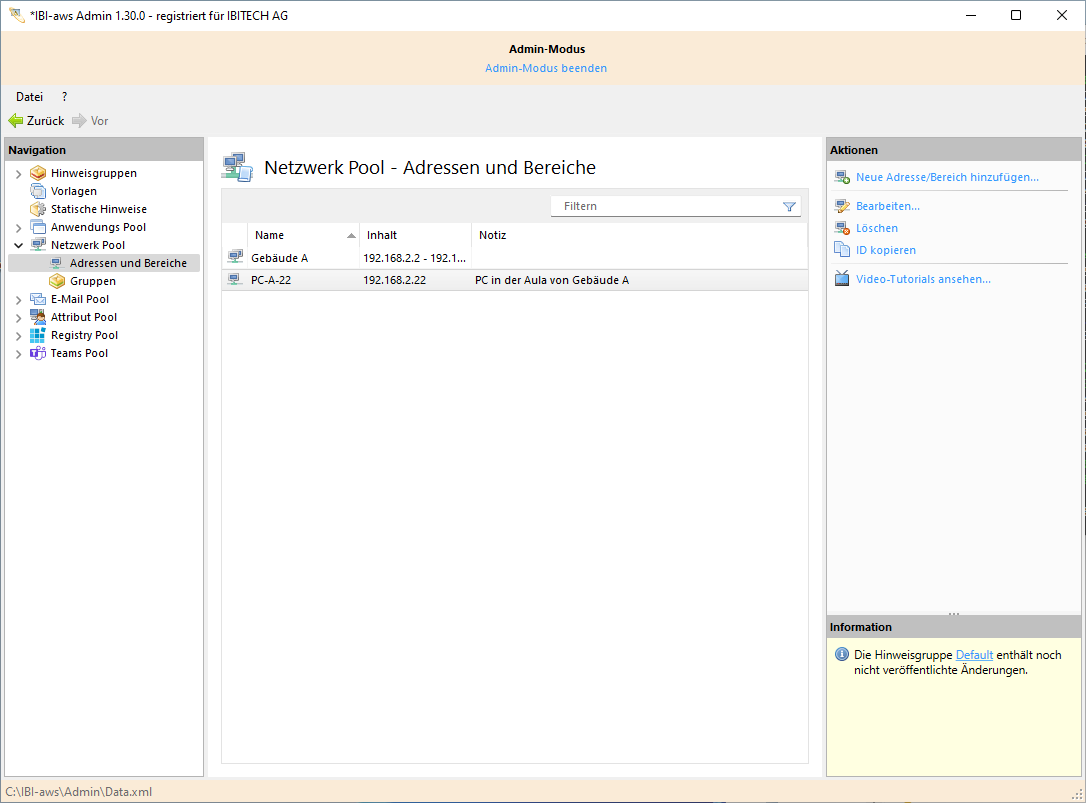Expand the Hinweisgruppen tree node
The image size is (1086, 803).
[18, 174]
